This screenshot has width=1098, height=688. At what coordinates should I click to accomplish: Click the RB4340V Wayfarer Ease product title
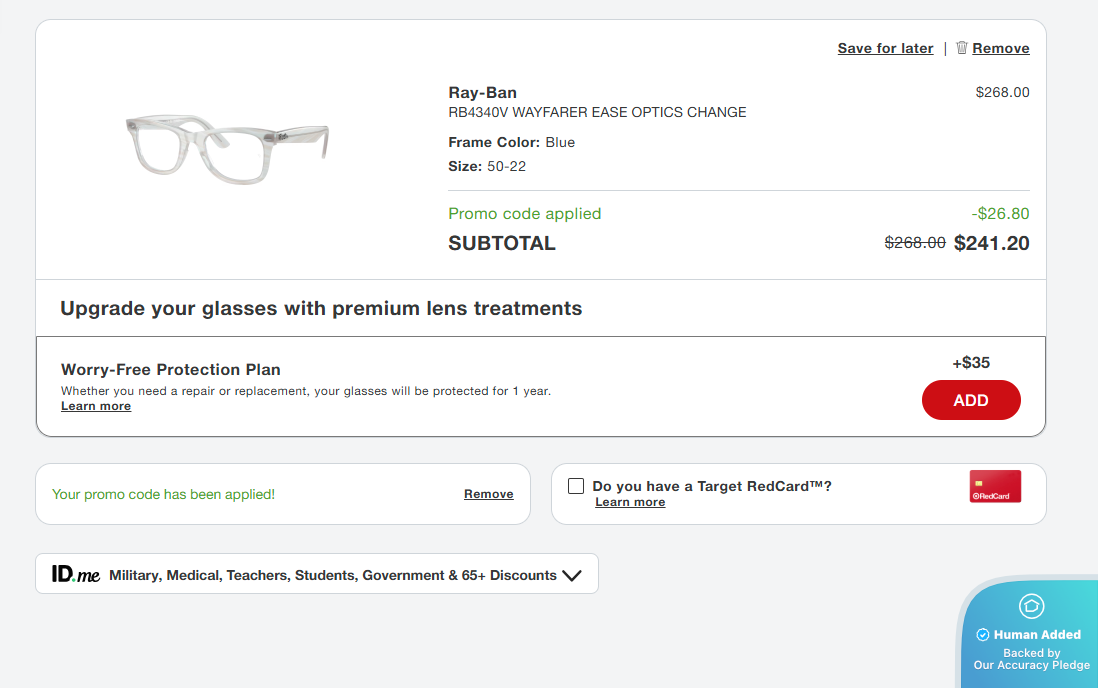coord(597,112)
